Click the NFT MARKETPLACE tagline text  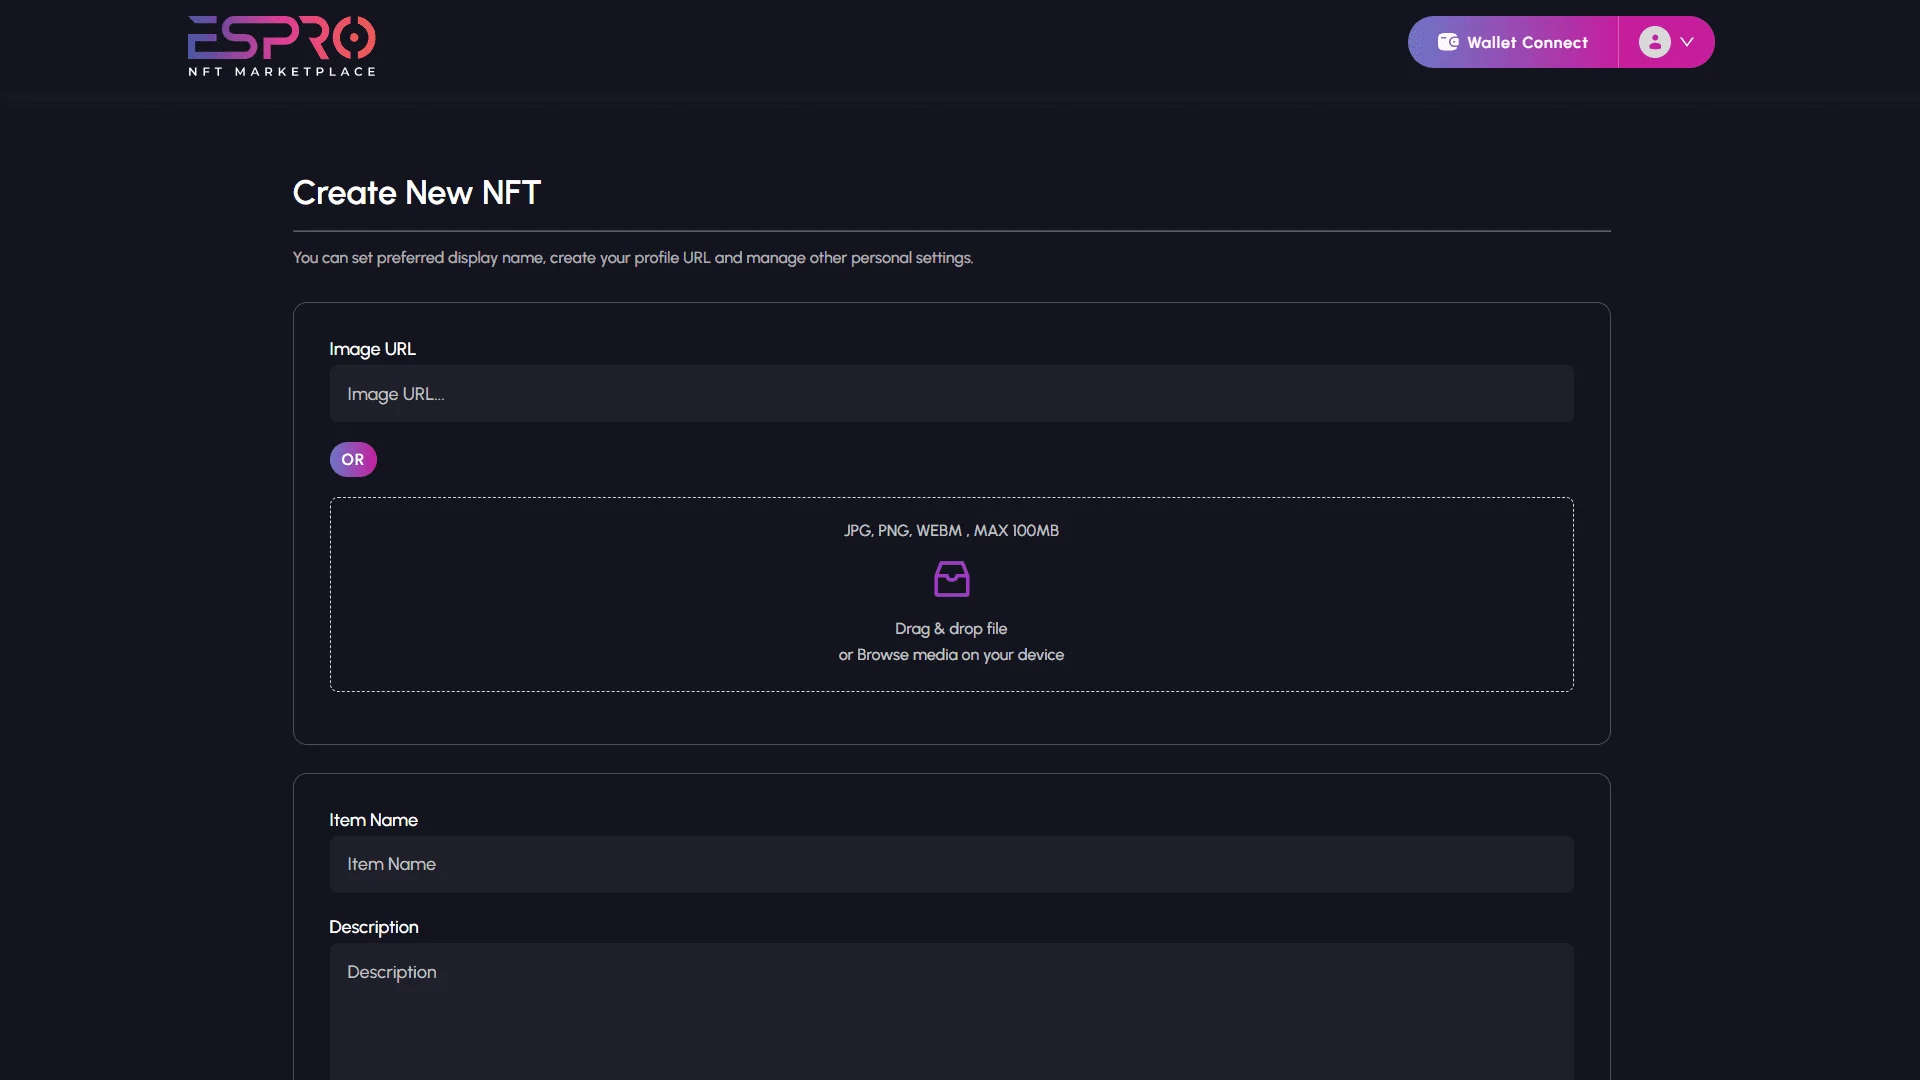(x=281, y=72)
